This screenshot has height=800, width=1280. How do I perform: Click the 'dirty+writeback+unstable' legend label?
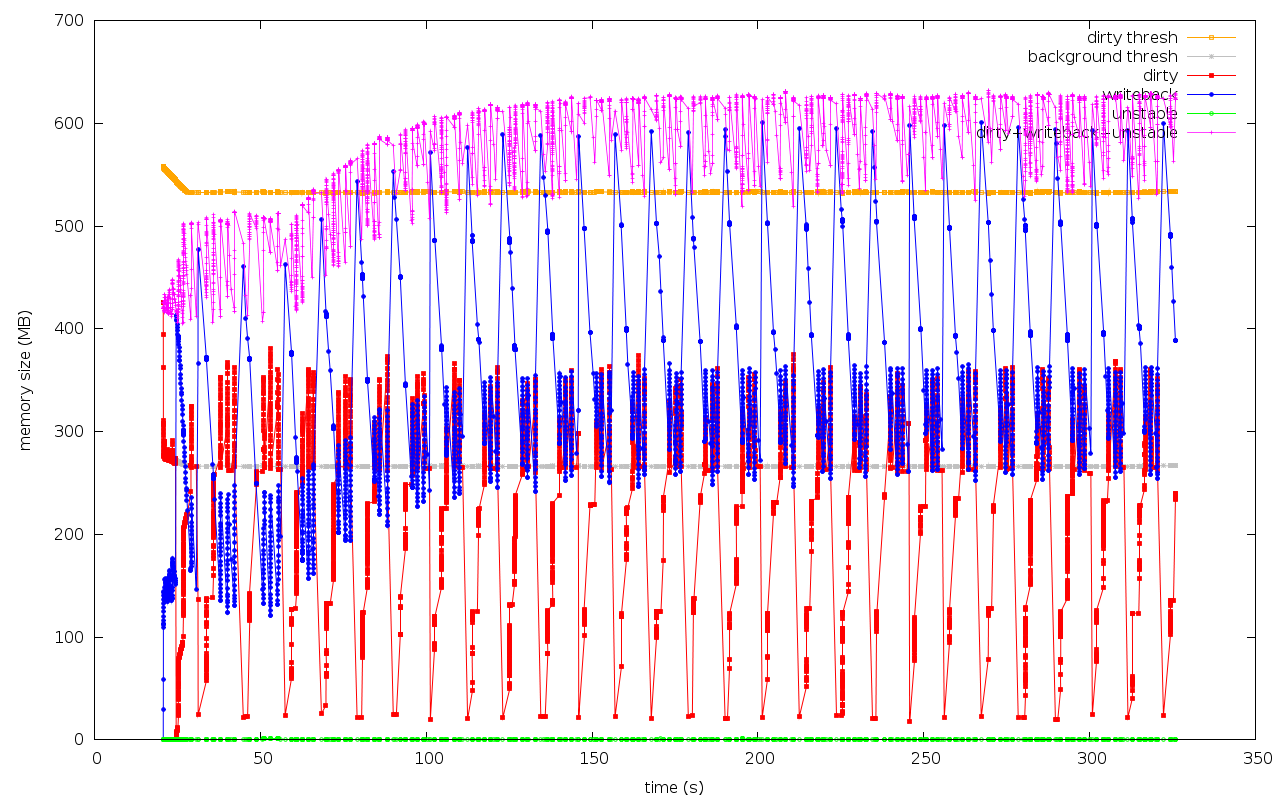point(1077,132)
